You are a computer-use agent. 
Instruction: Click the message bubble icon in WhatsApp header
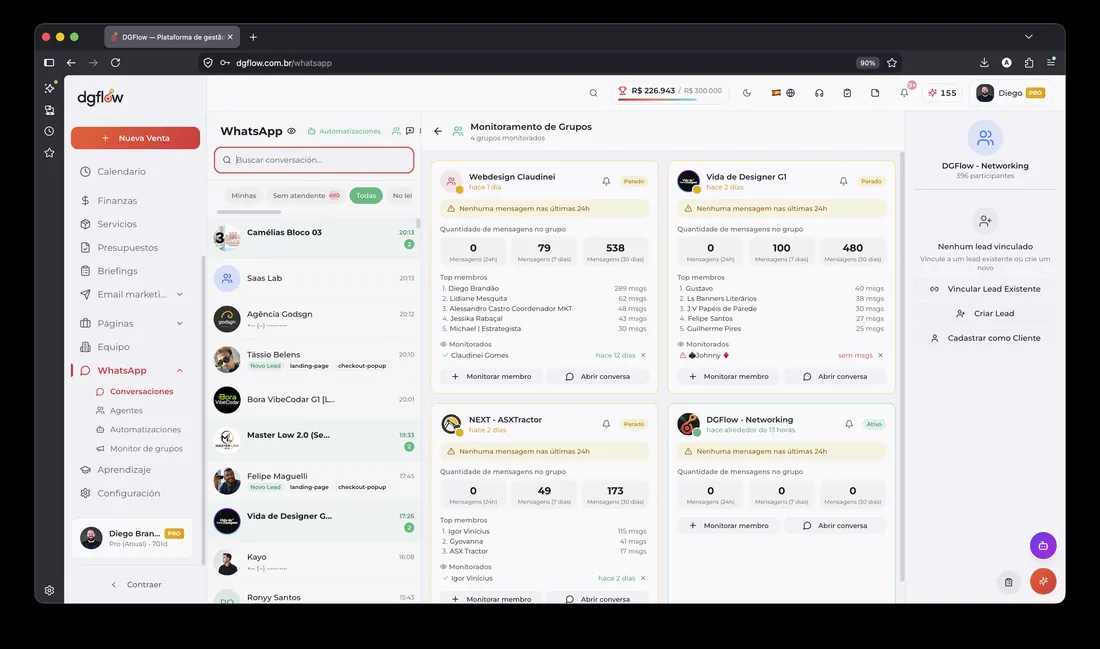click(410, 131)
